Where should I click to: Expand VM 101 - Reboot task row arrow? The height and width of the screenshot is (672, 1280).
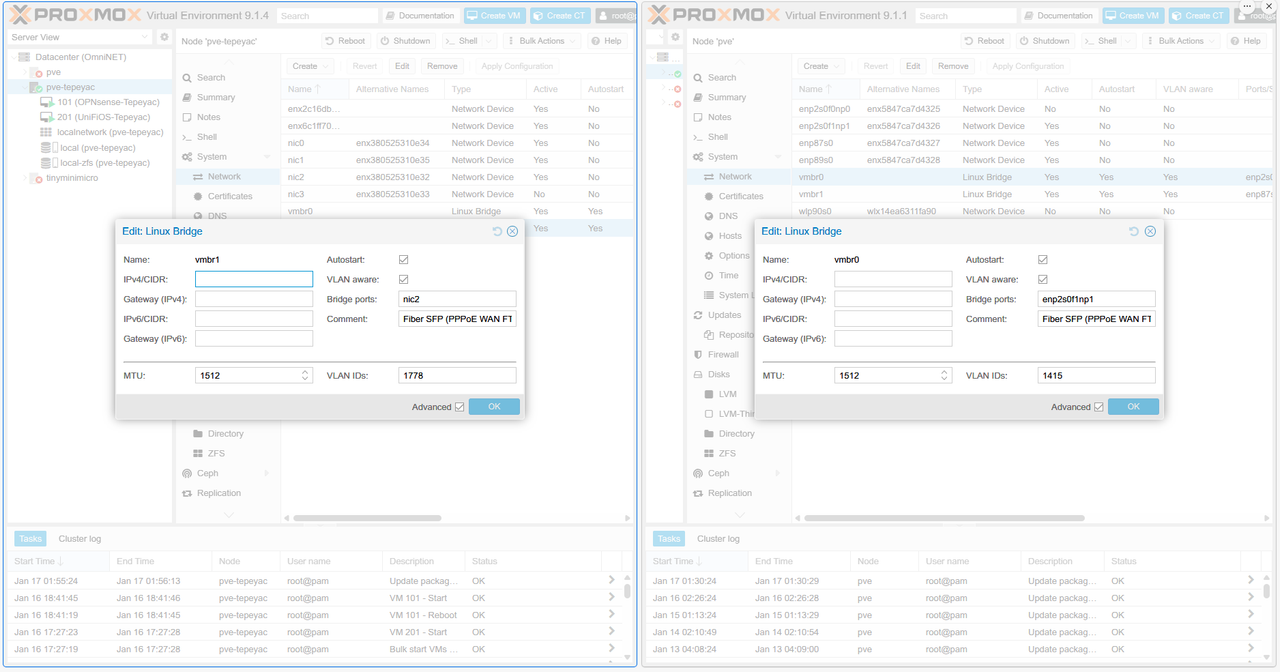click(612, 615)
